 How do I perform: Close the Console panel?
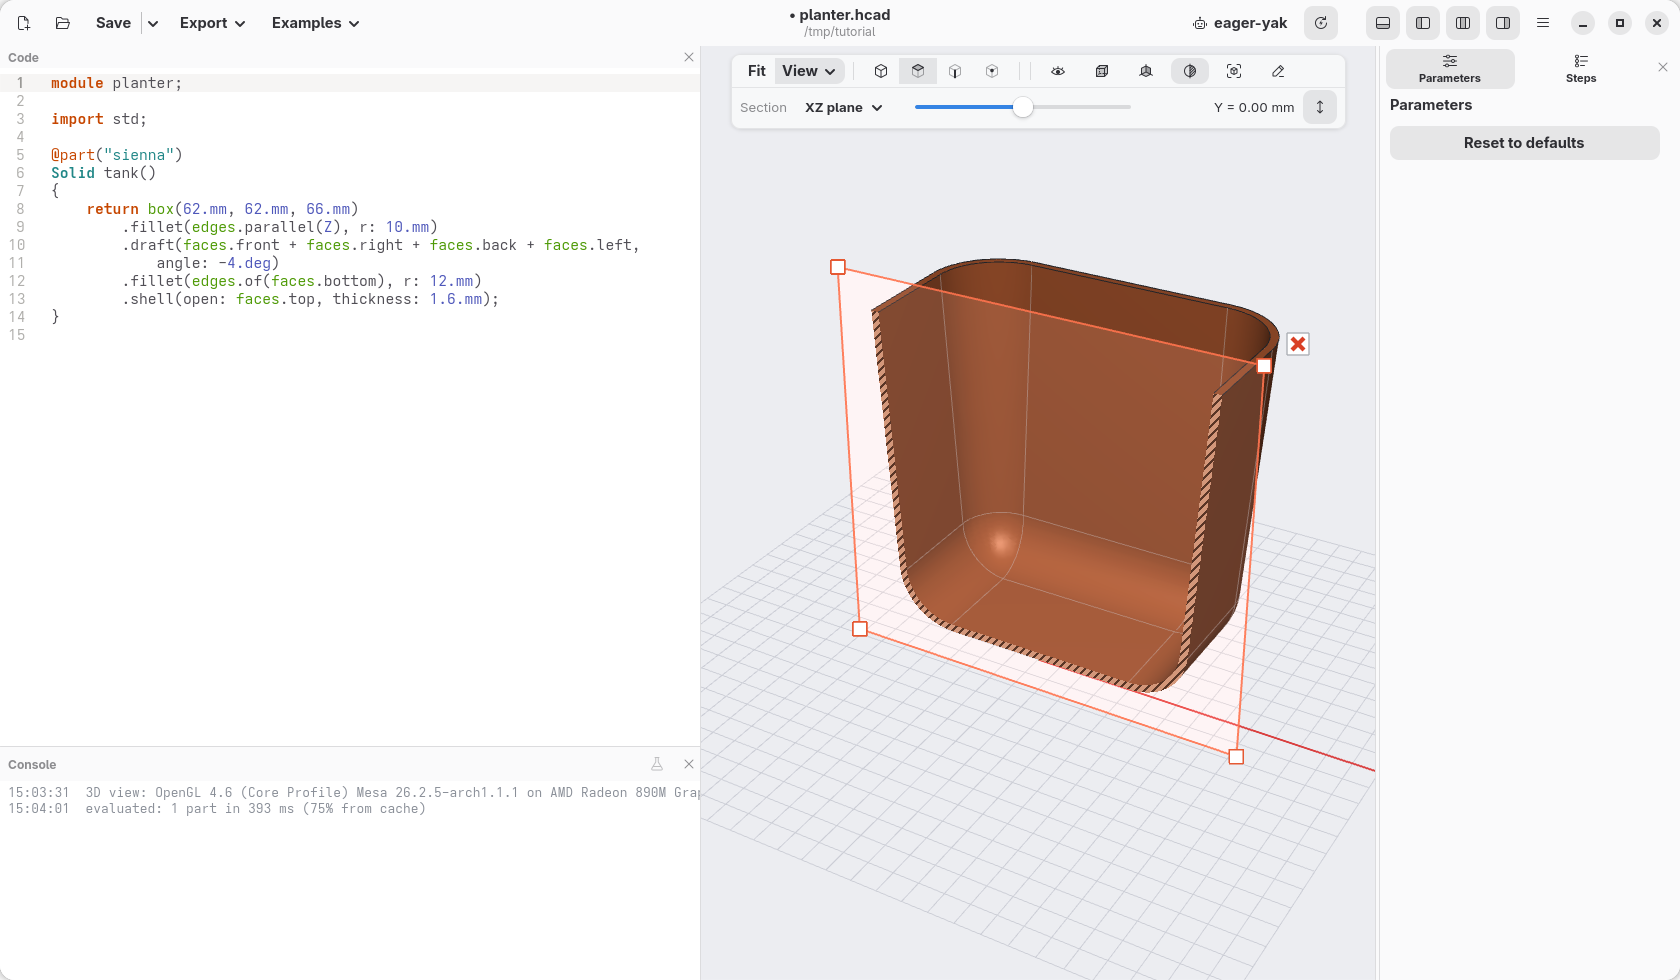tap(689, 764)
